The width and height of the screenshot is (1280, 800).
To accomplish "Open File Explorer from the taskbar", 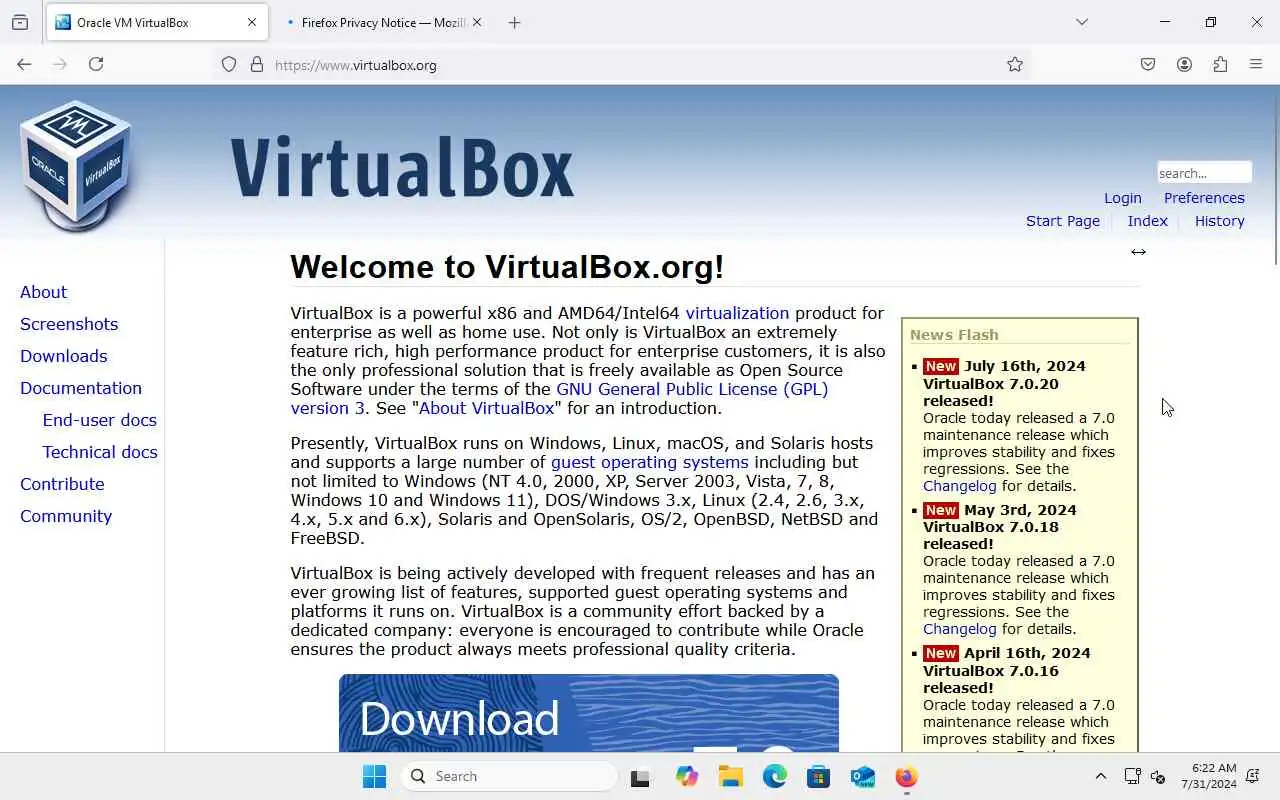I will [x=730, y=776].
